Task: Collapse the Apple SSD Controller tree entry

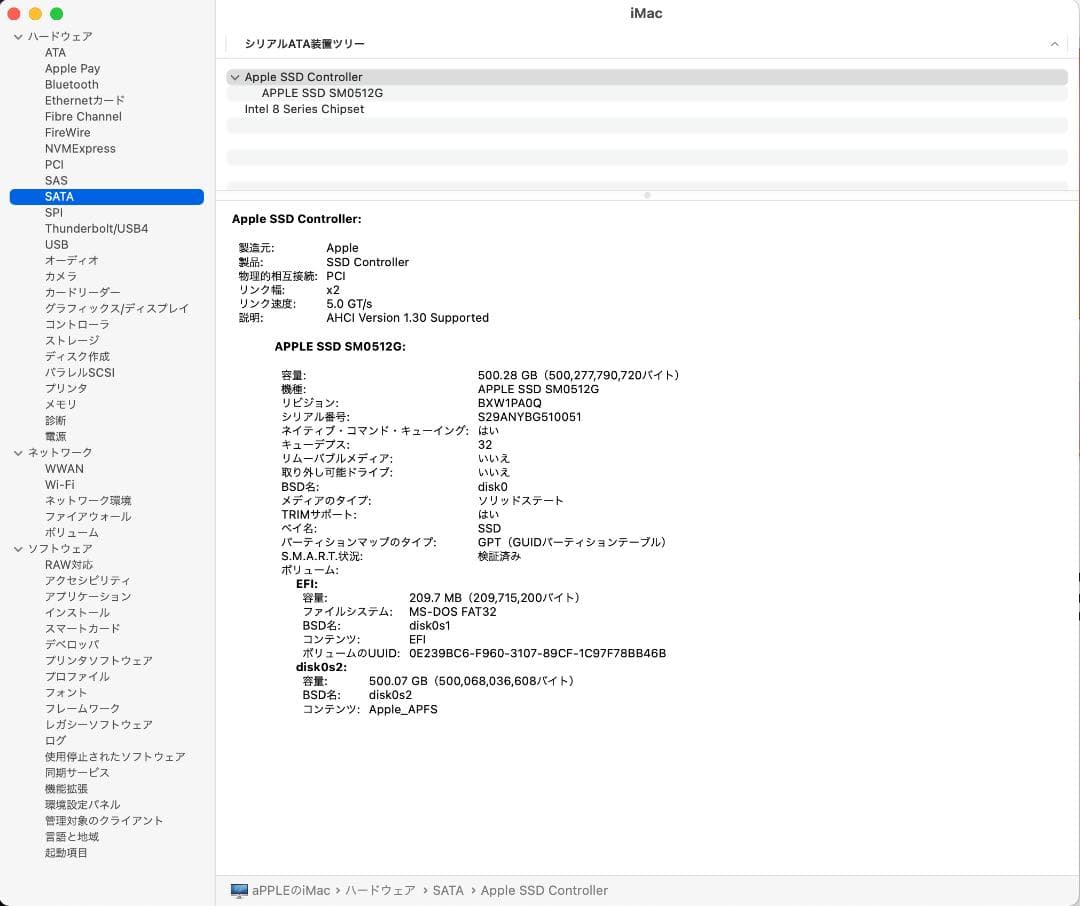Action: [x=235, y=77]
